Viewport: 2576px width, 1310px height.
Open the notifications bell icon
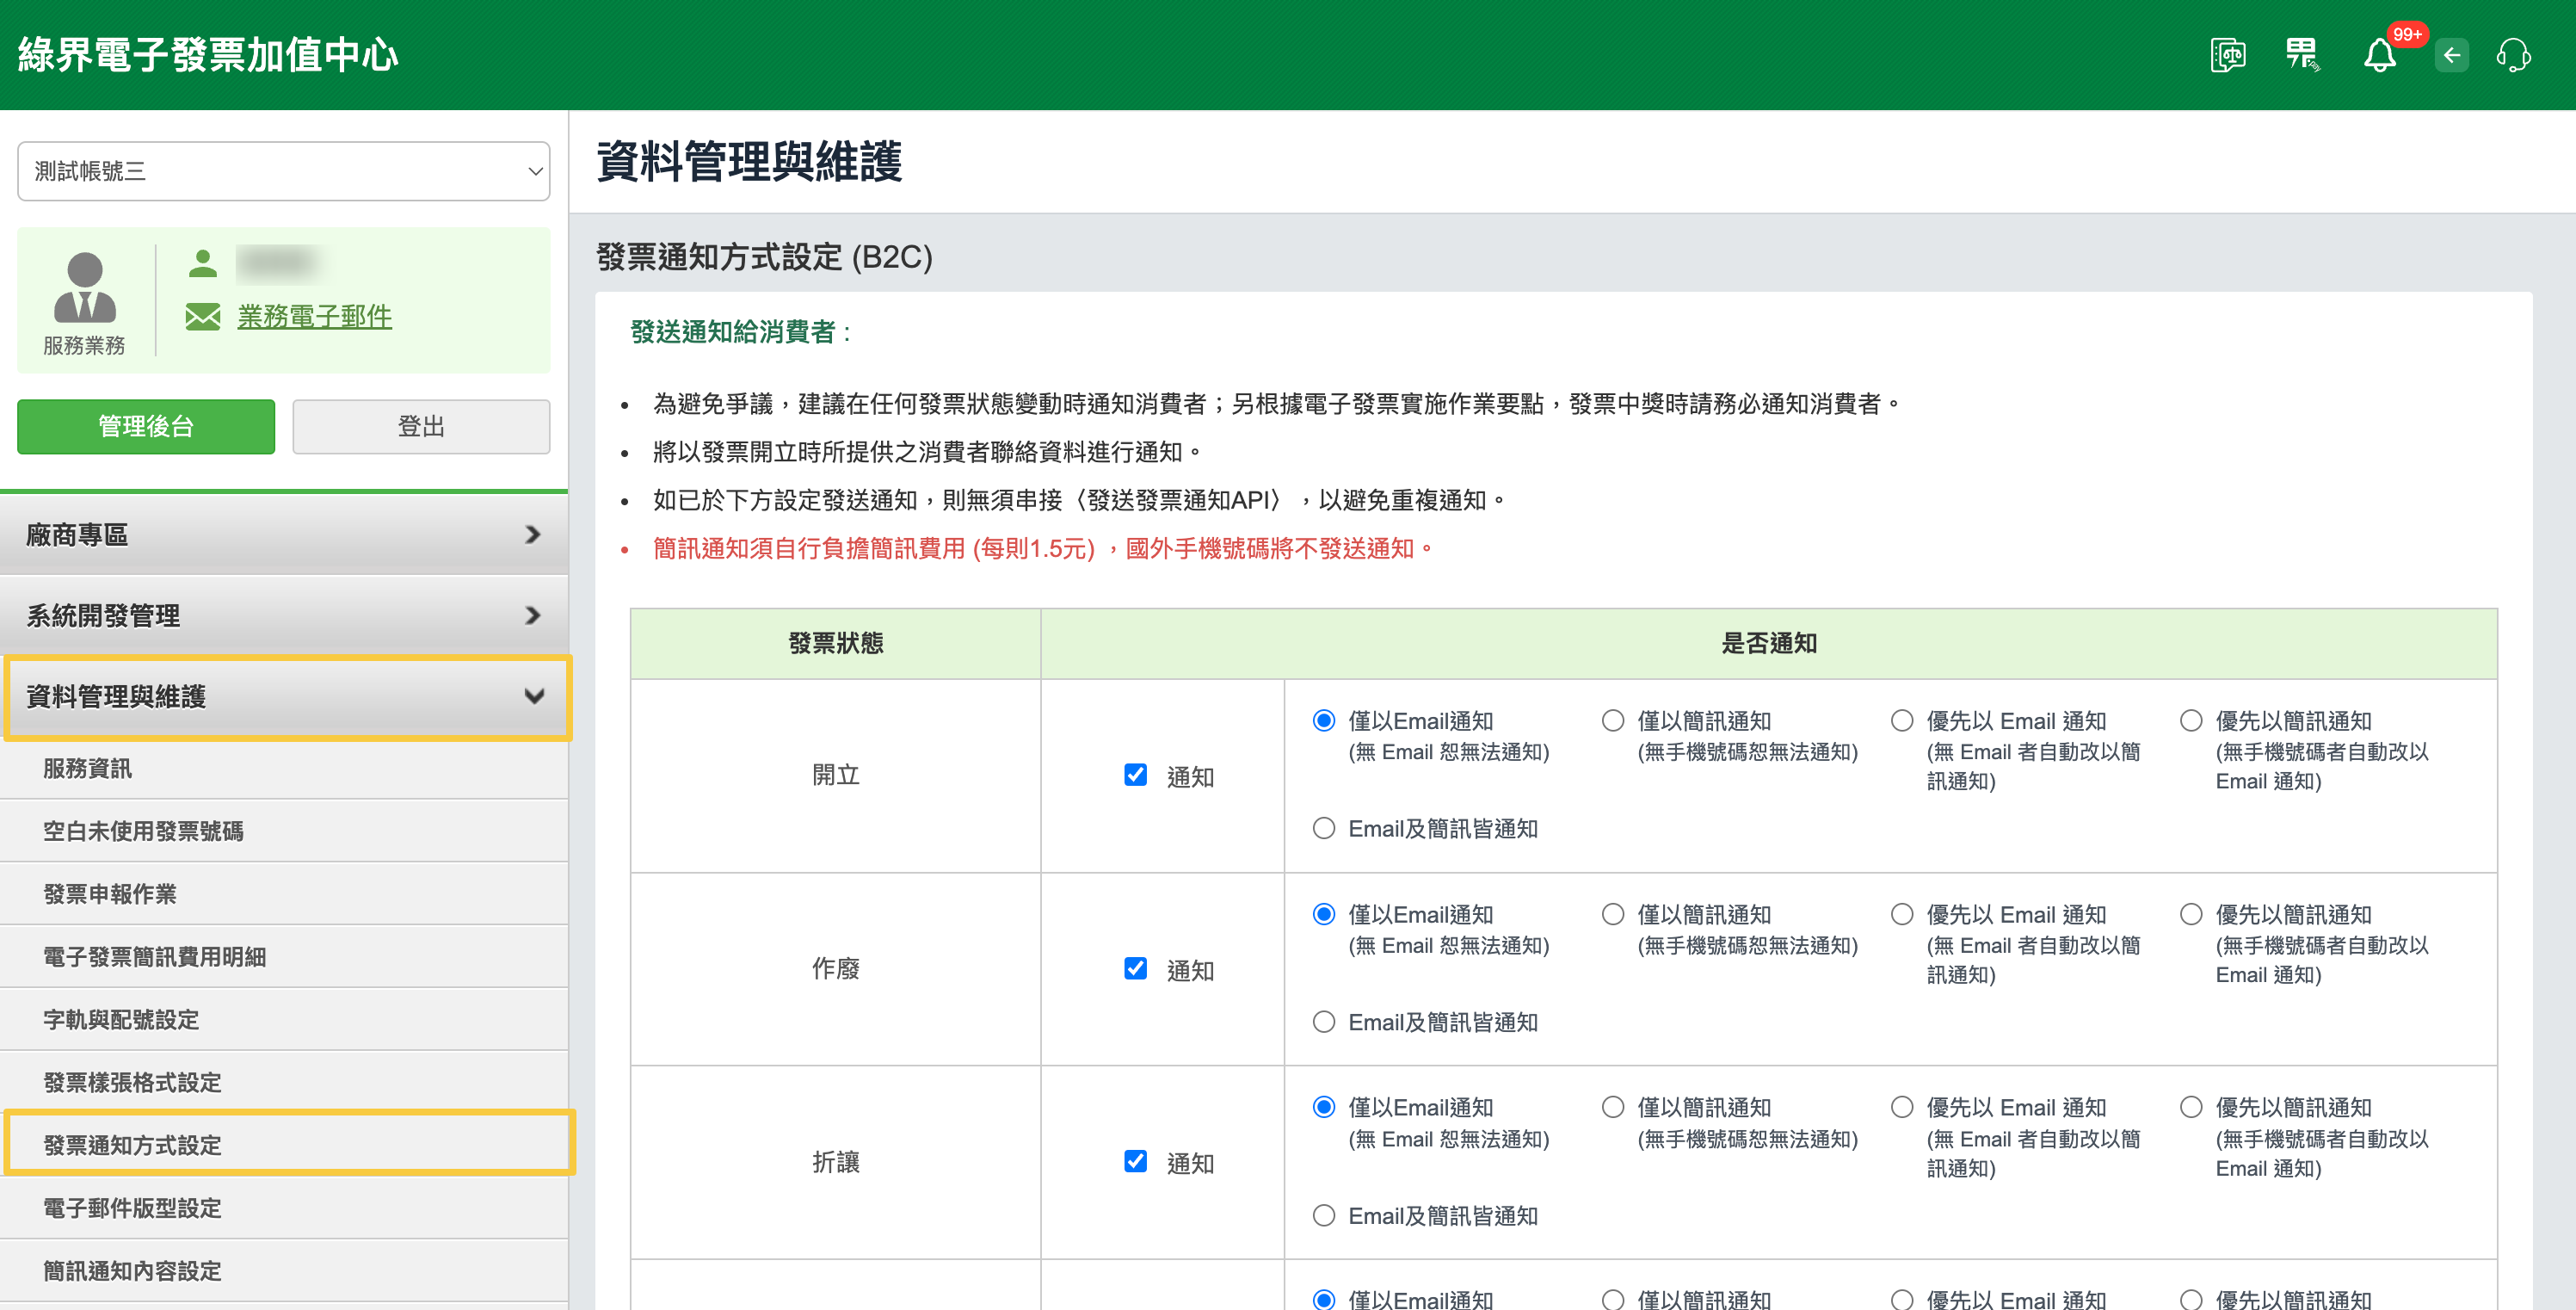[x=2379, y=55]
